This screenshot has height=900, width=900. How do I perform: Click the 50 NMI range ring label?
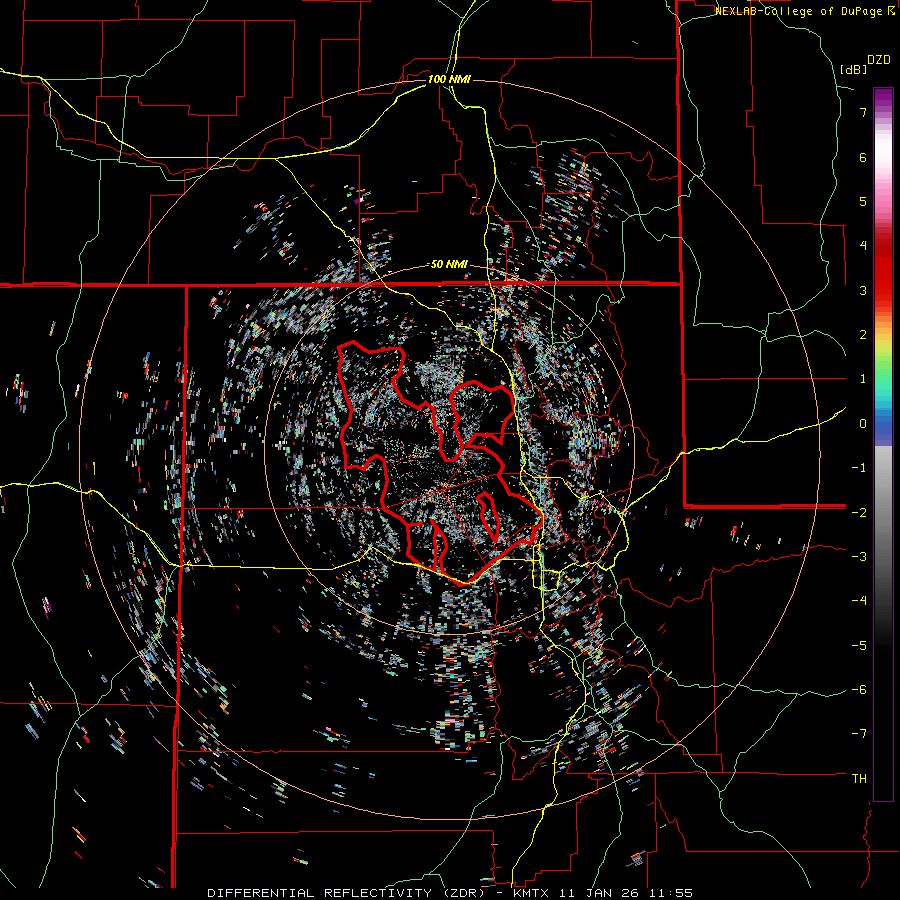click(449, 265)
